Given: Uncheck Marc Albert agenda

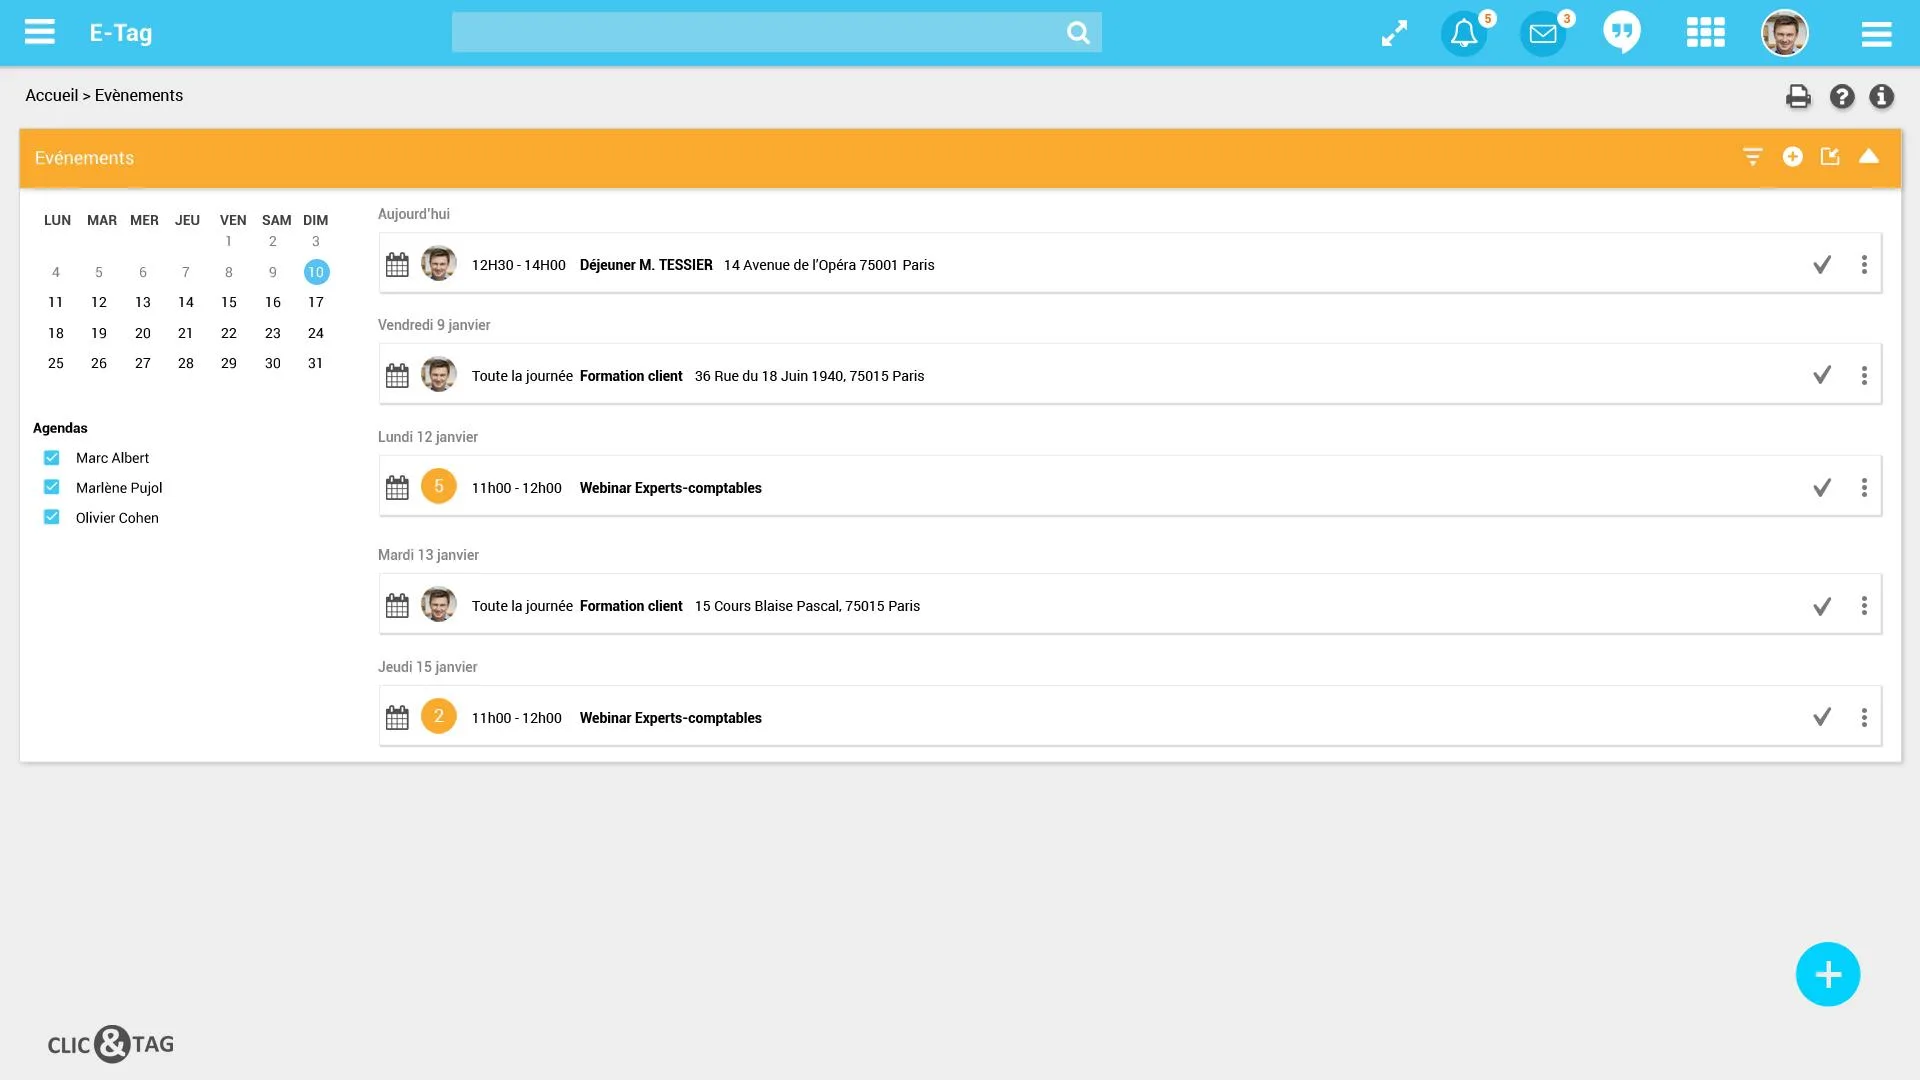Looking at the screenshot, I should pyautogui.click(x=52, y=457).
